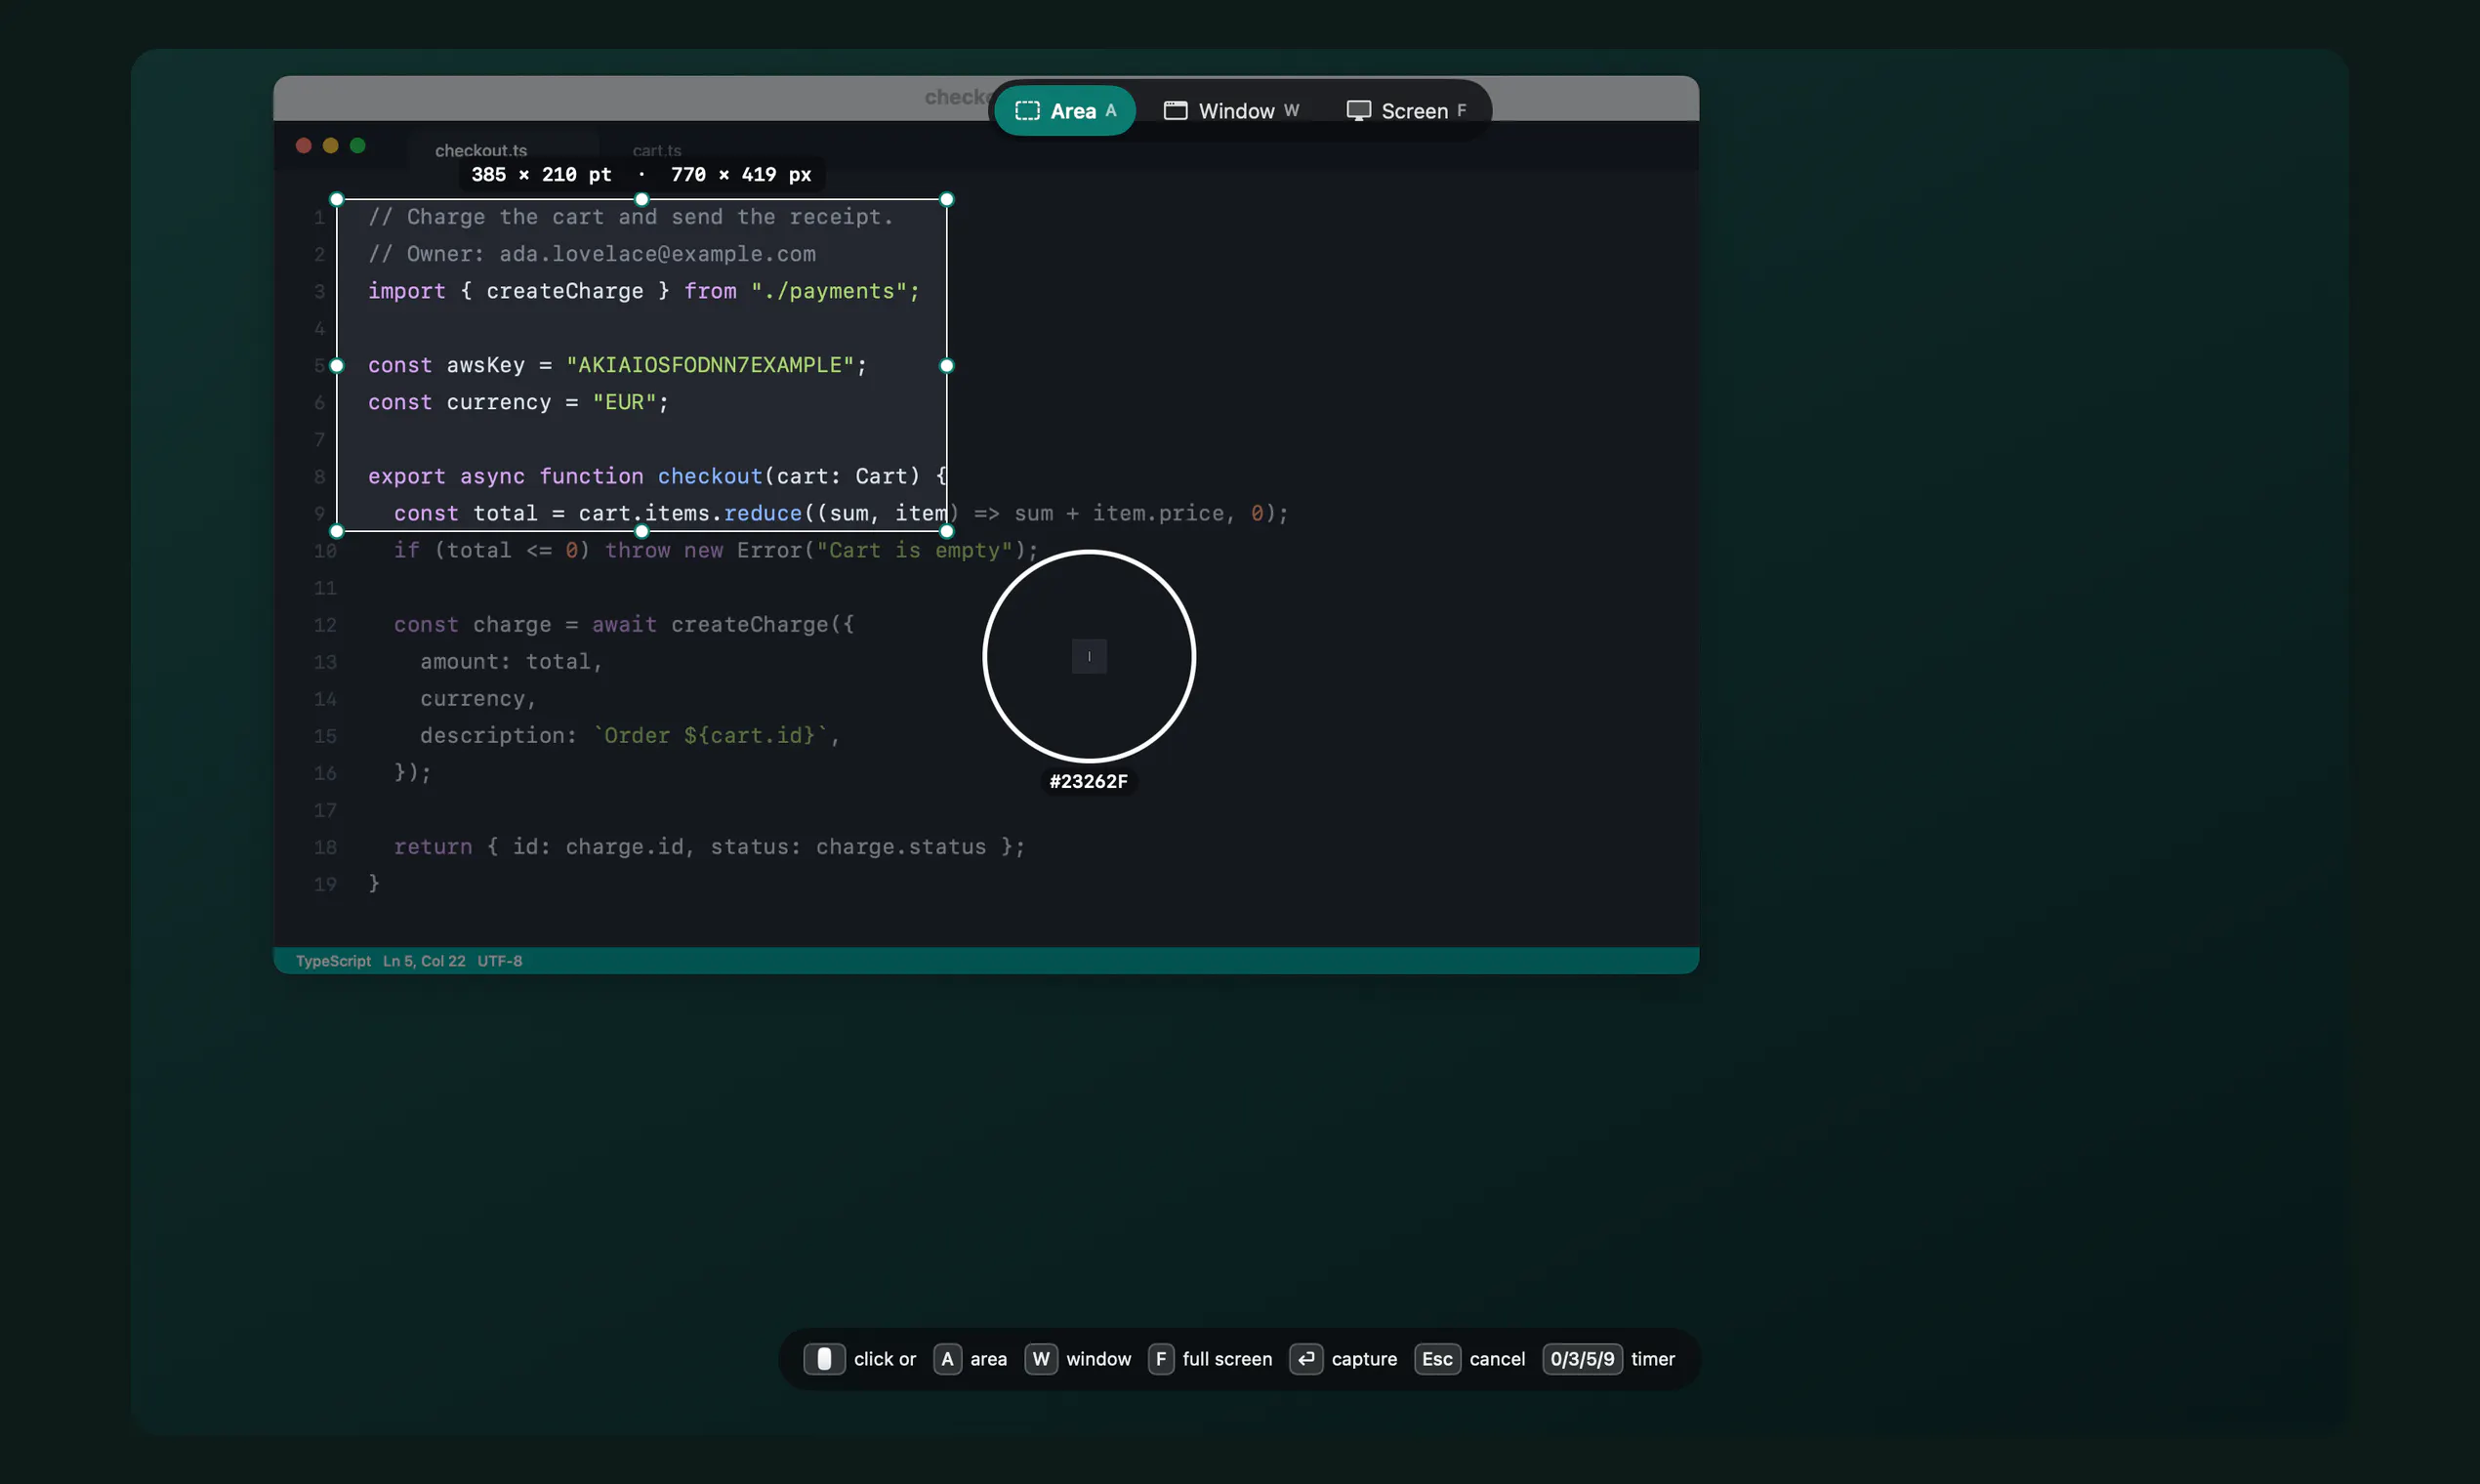This screenshot has height=1484, width=2480.
Task: Click the A area key hint
Action: click(x=947, y=1359)
